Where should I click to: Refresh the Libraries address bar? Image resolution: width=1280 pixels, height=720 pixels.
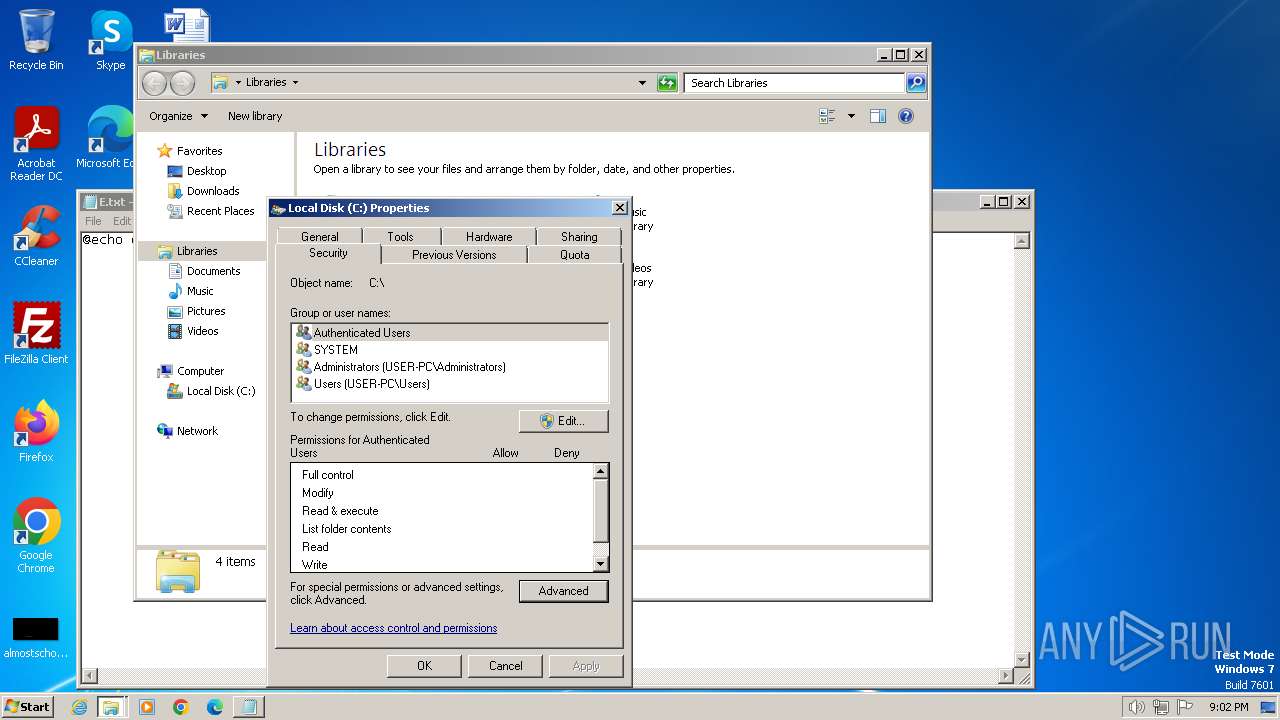(x=667, y=83)
